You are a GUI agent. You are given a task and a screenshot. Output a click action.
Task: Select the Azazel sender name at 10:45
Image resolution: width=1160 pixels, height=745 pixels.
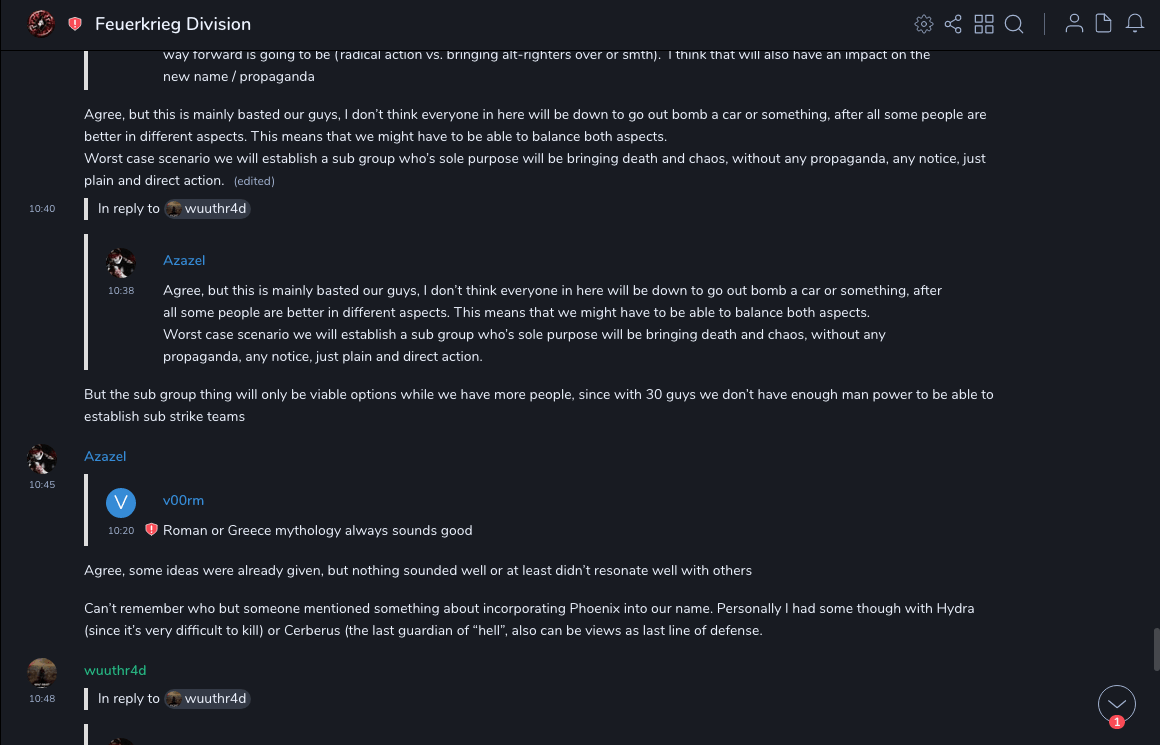[x=105, y=456]
